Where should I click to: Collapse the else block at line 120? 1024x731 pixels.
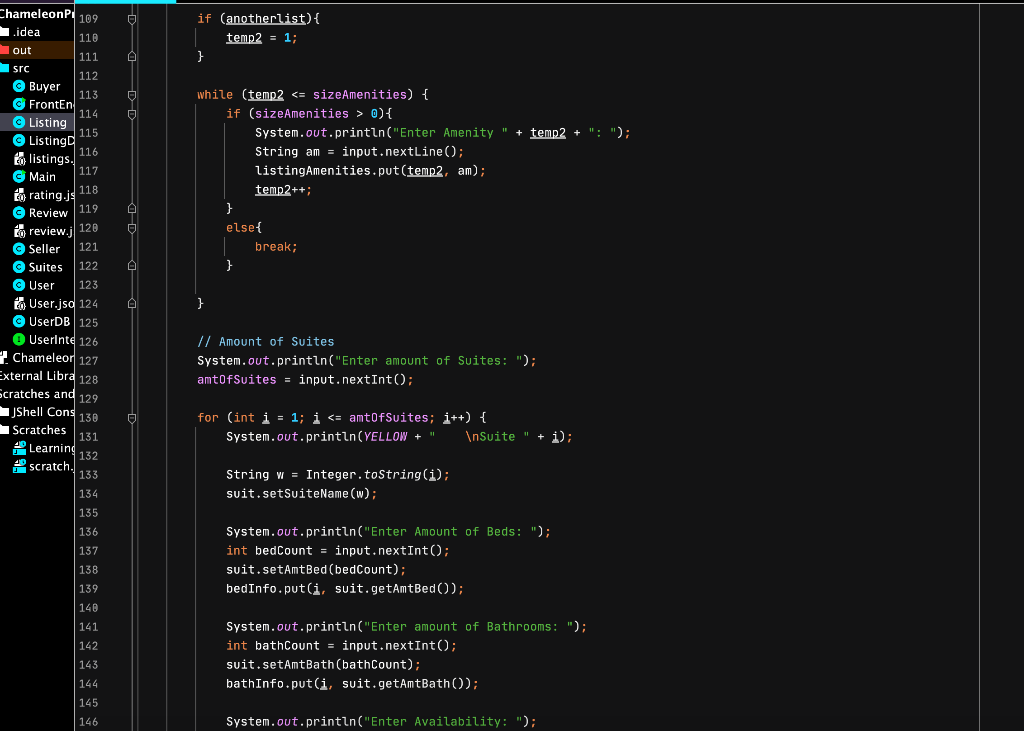[132, 228]
